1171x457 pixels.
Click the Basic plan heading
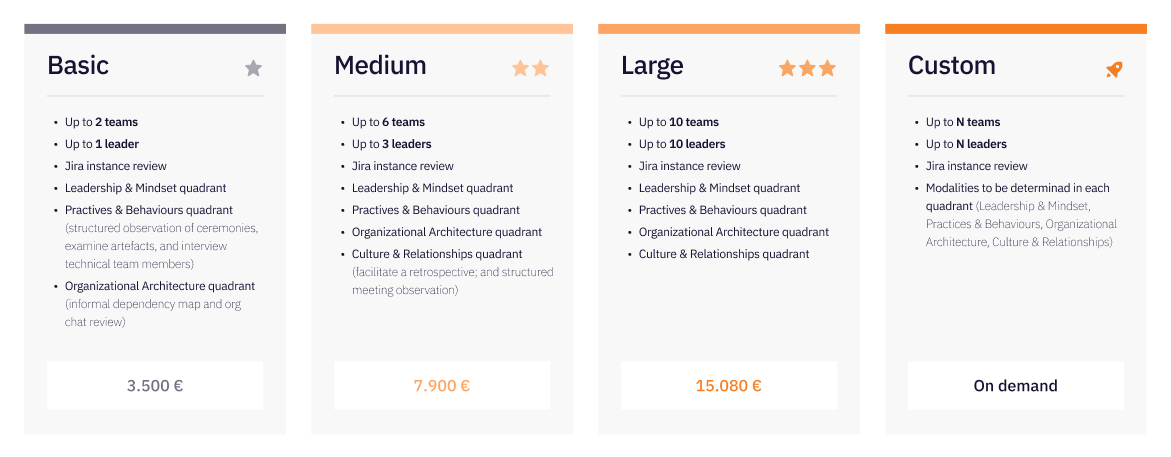[x=78, y=65]
